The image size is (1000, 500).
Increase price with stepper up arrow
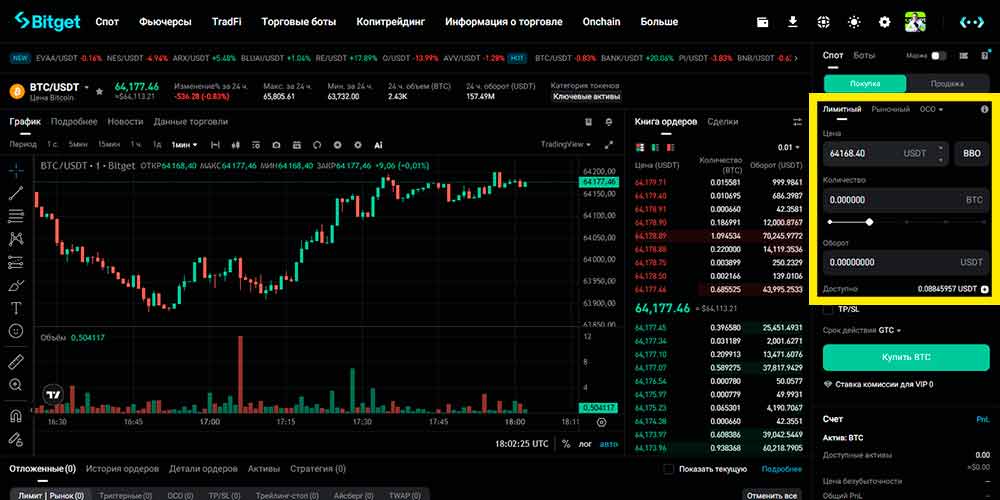[x=941, y=149]
